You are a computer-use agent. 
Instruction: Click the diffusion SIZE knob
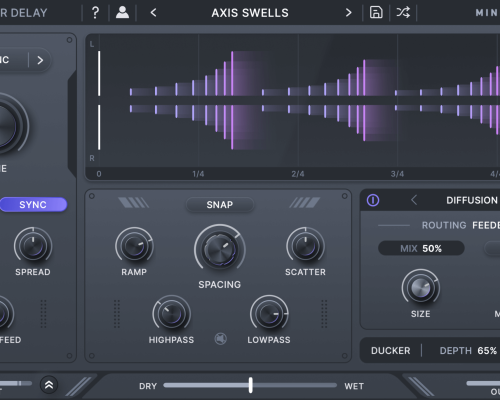click(x=421, y=288)
